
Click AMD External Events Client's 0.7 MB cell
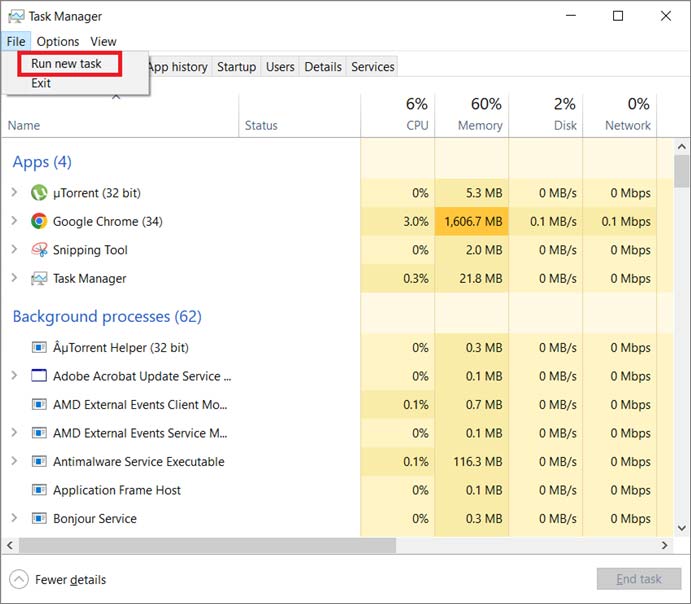472,404
